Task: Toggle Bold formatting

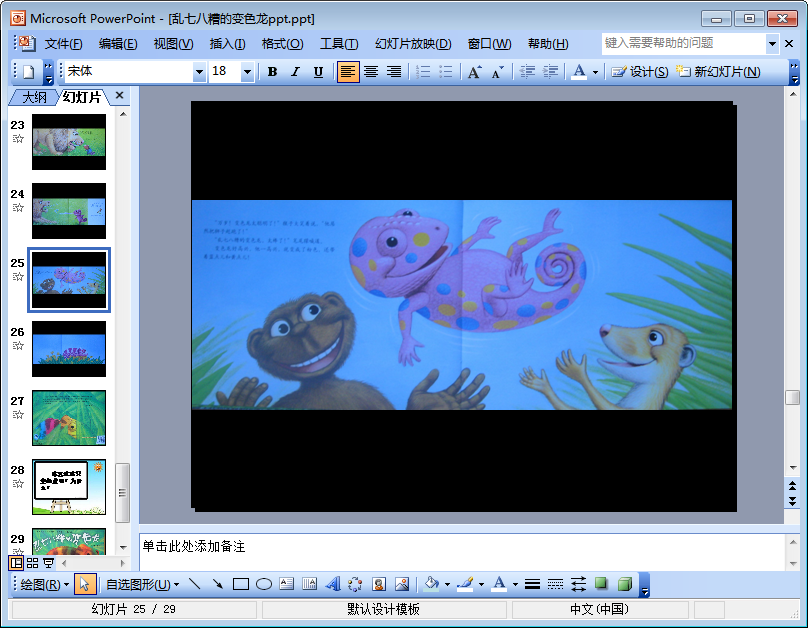Action: 273,72
